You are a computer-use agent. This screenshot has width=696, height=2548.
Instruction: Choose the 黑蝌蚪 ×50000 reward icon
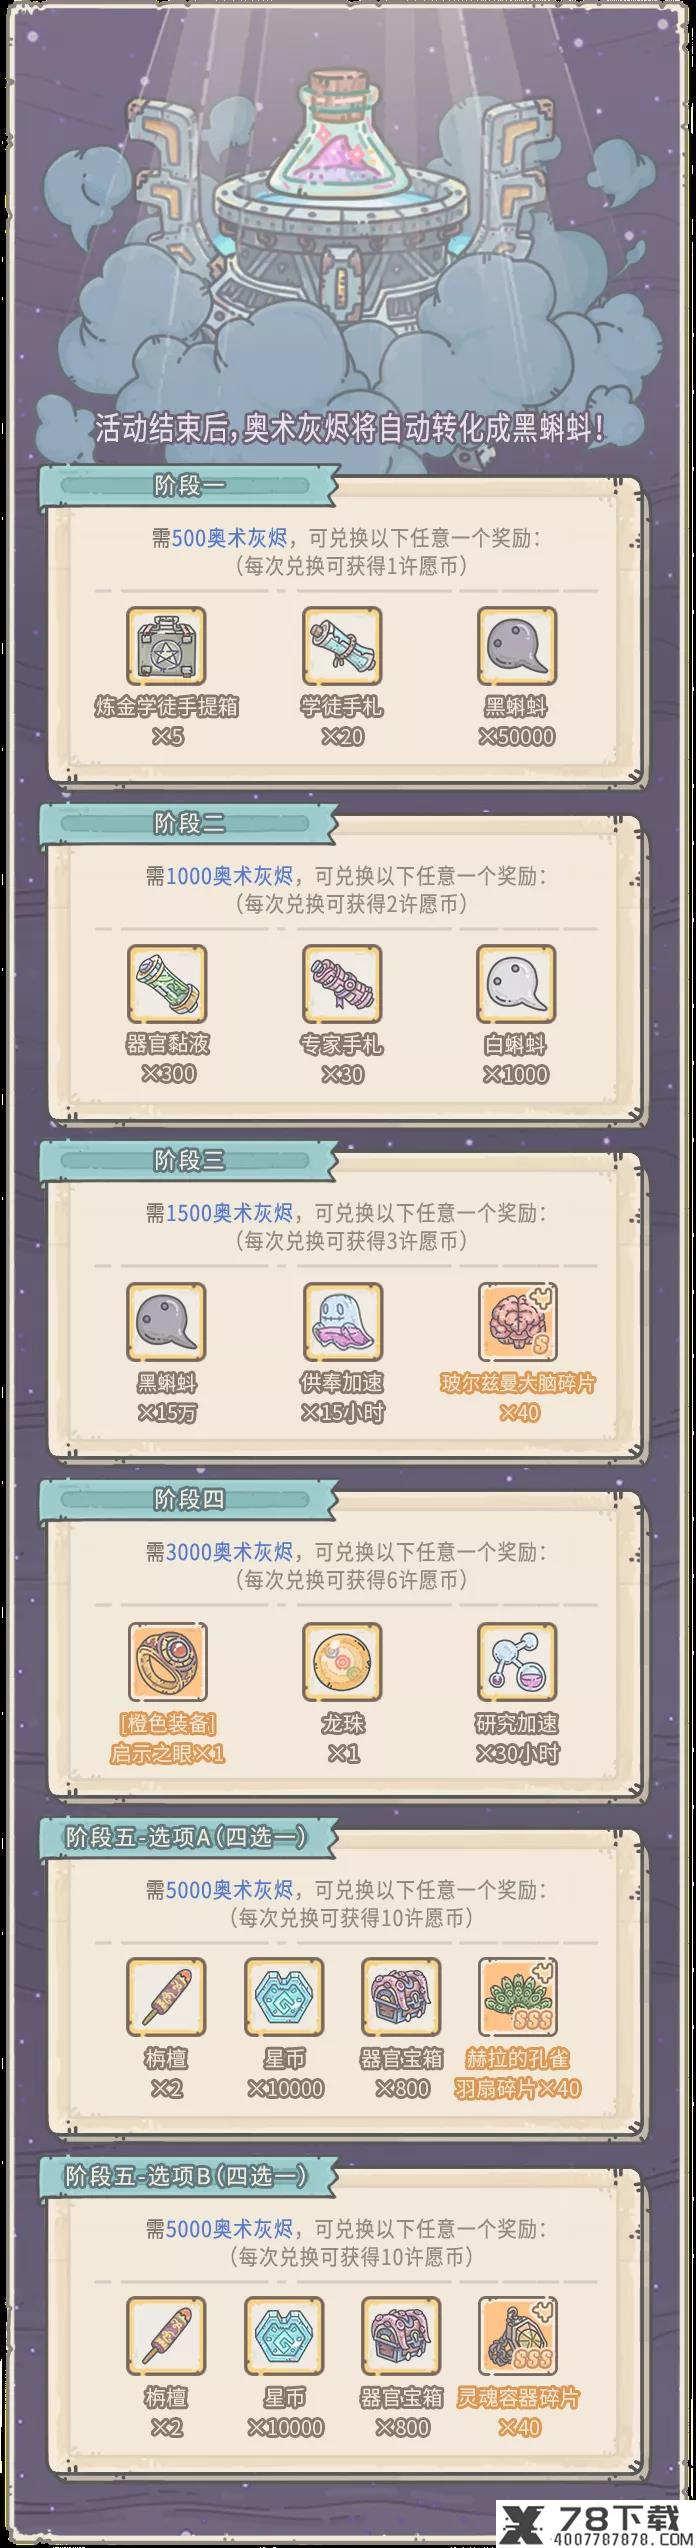[516, 645]
